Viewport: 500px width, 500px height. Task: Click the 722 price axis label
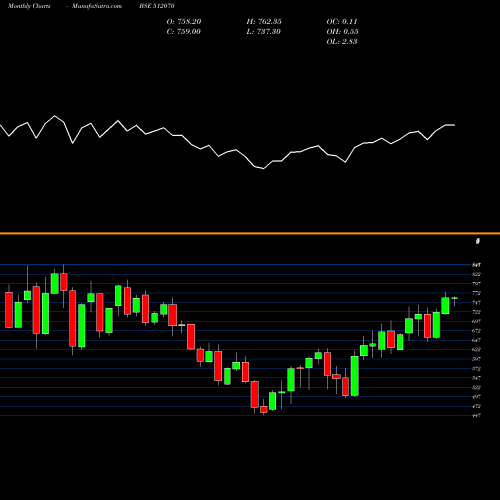(x=476, y=312)
